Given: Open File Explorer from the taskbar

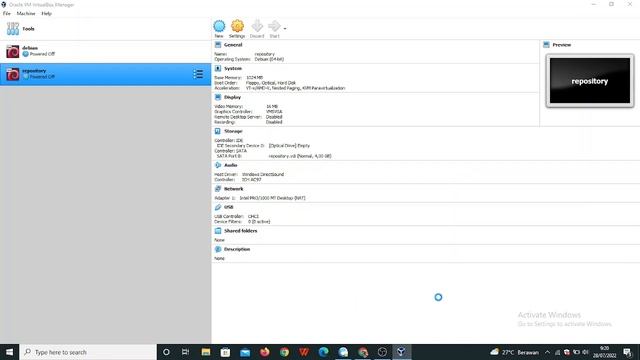Looking at the screenshot, I should point(206,352).
